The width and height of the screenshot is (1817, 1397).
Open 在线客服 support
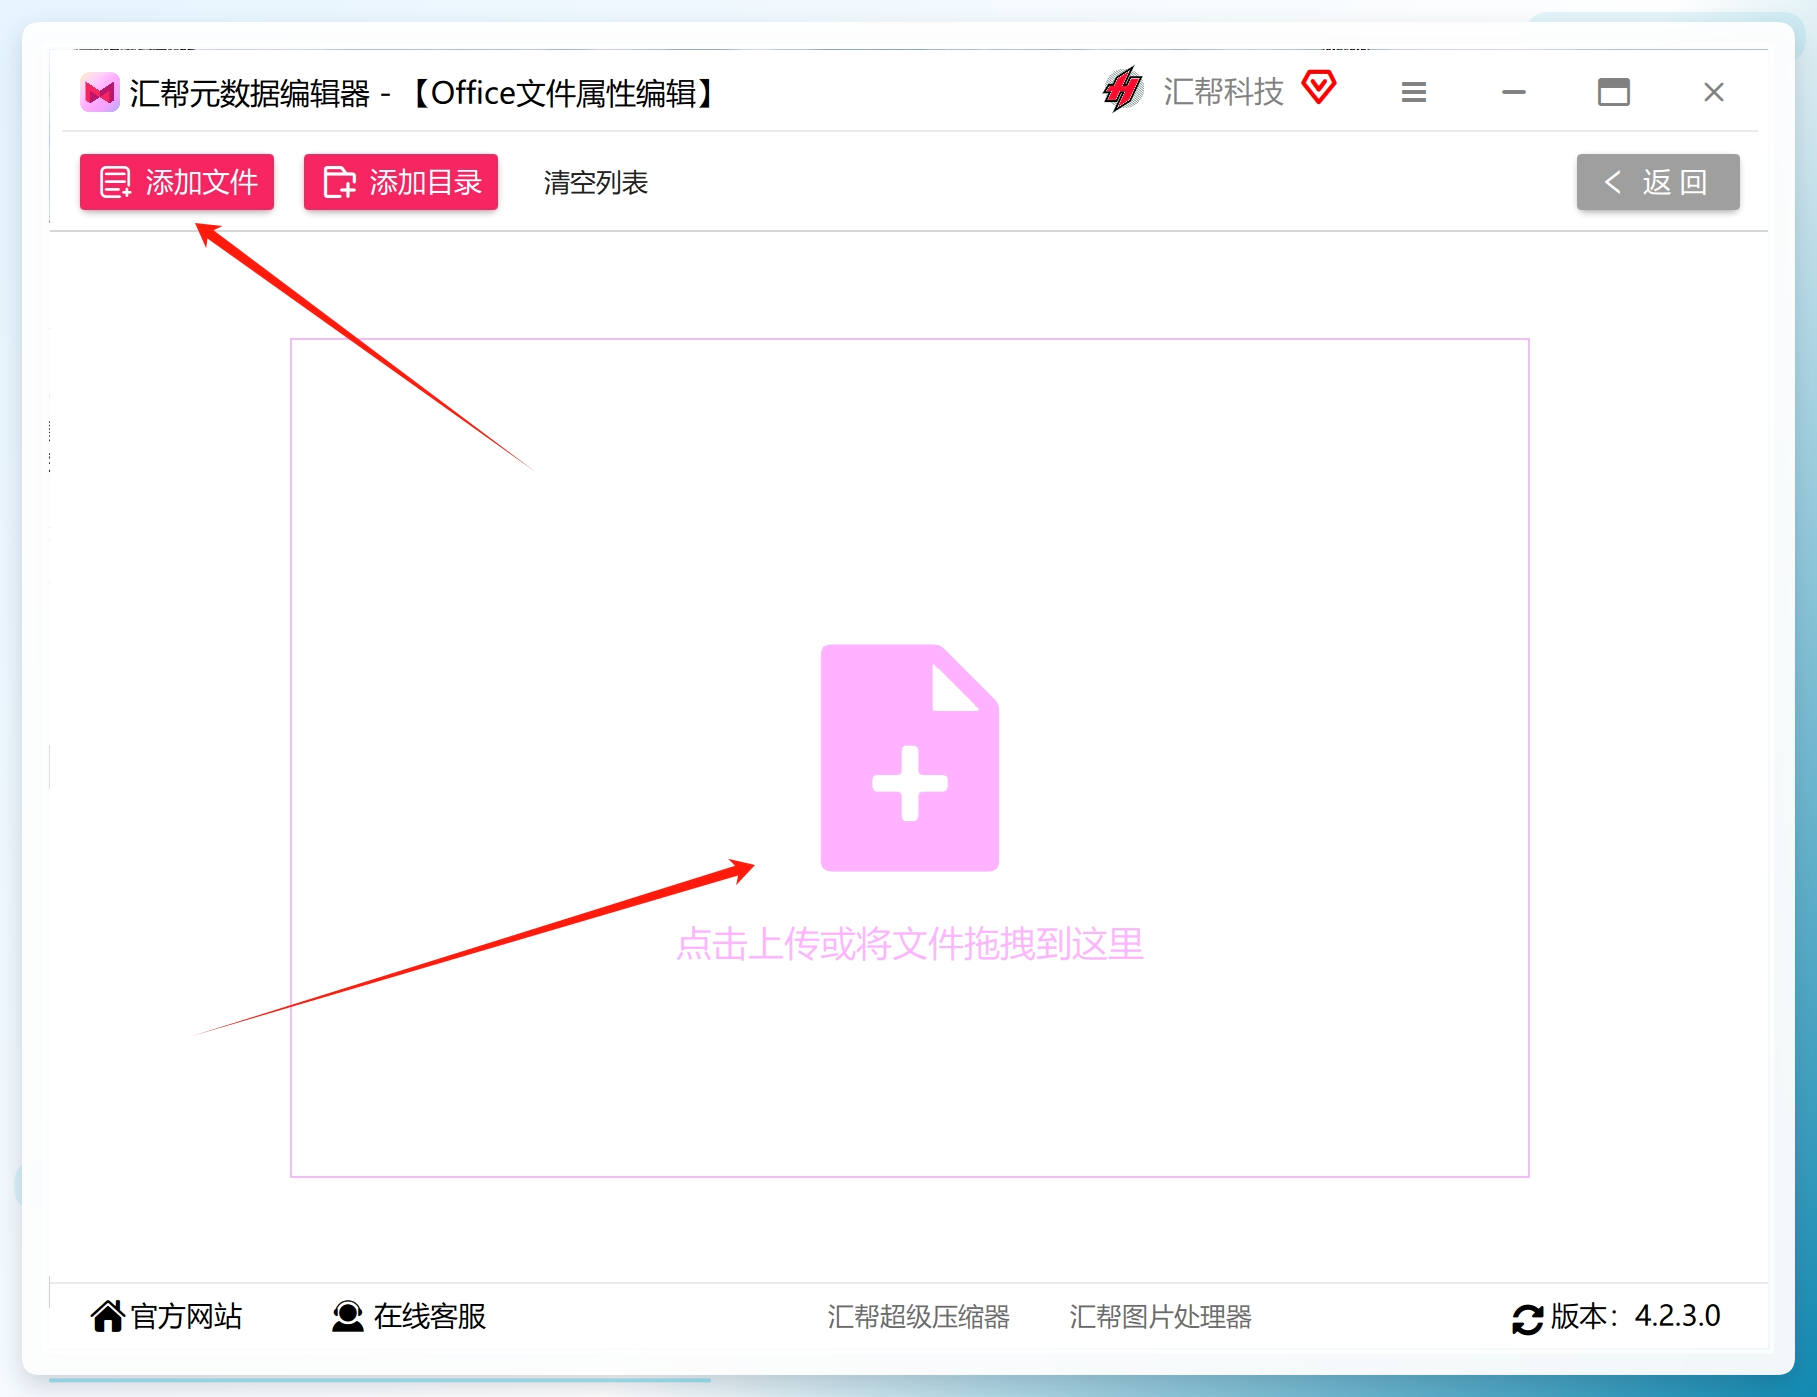409,1316
